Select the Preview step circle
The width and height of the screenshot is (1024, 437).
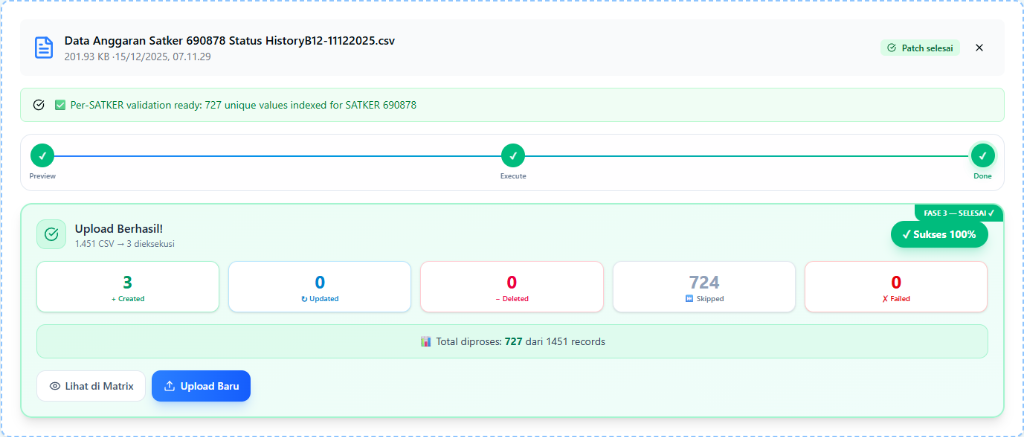(42, 156)
